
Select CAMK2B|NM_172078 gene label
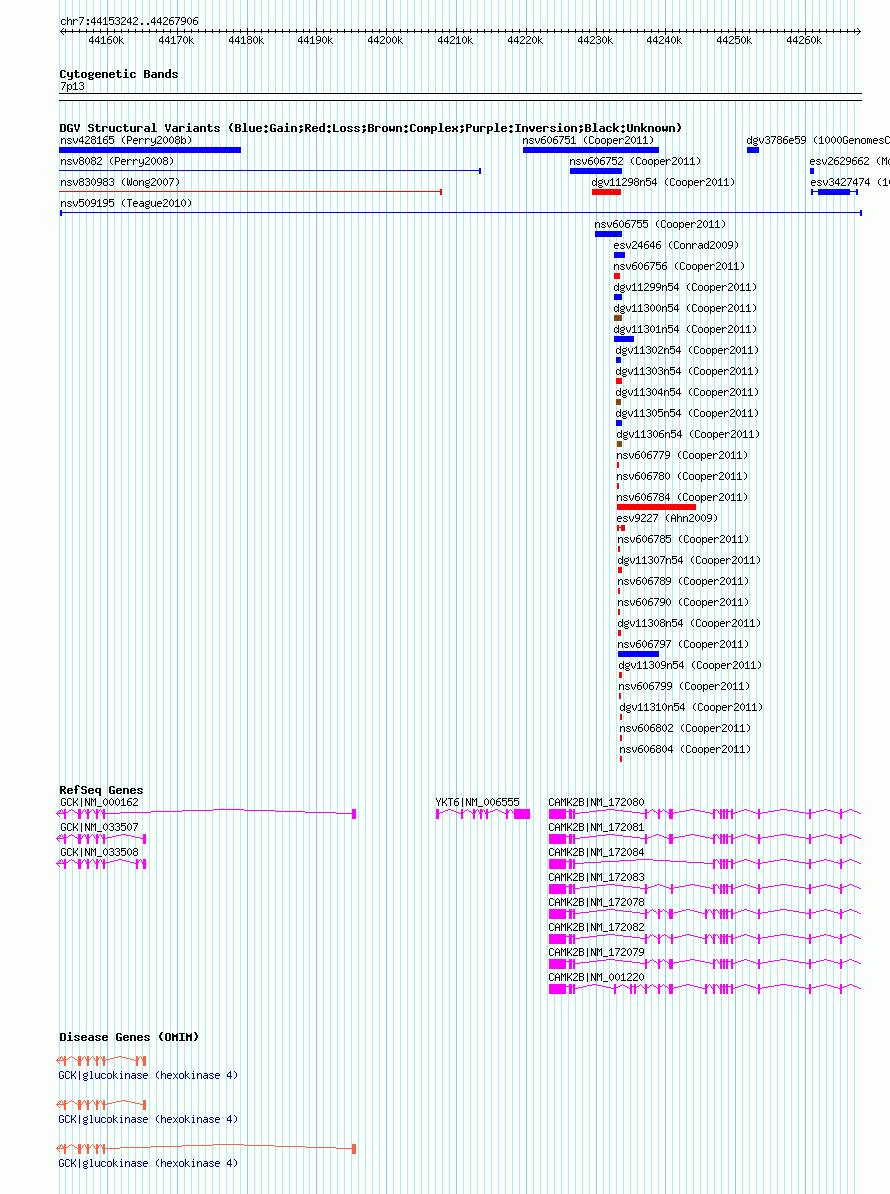tap(596, 902)
